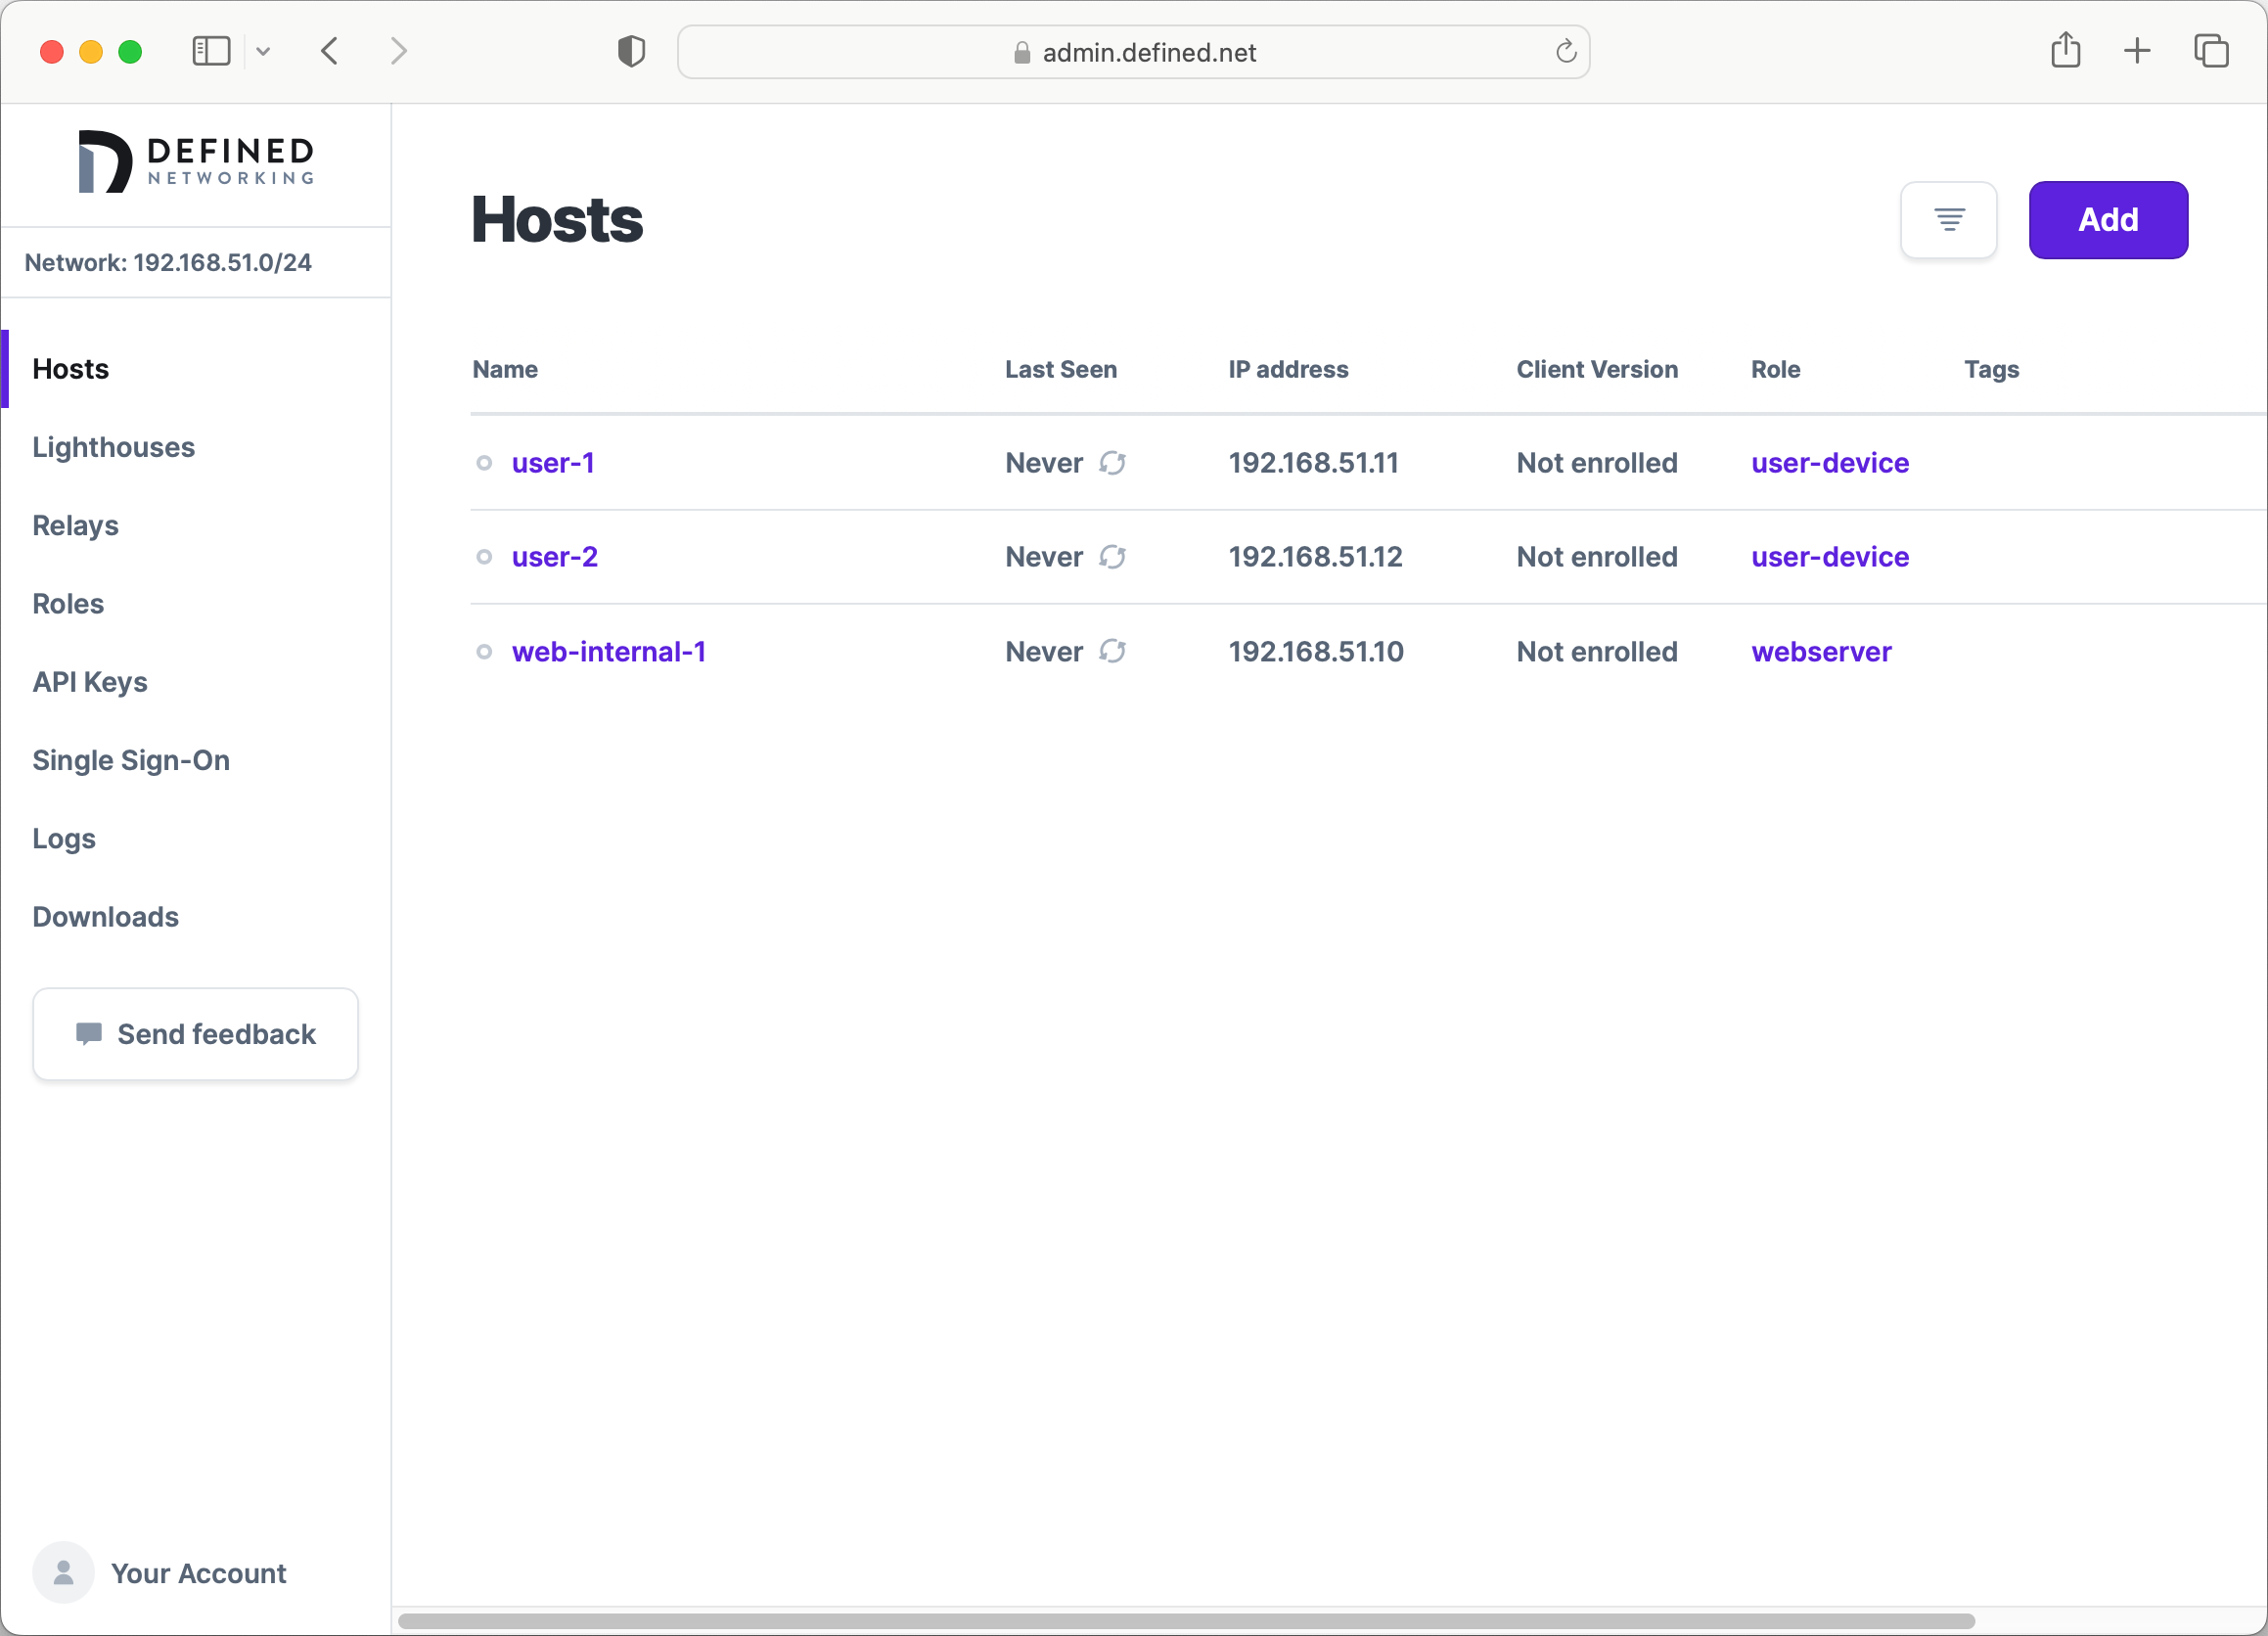Click the Defined Networking logo

coord(196,160)
